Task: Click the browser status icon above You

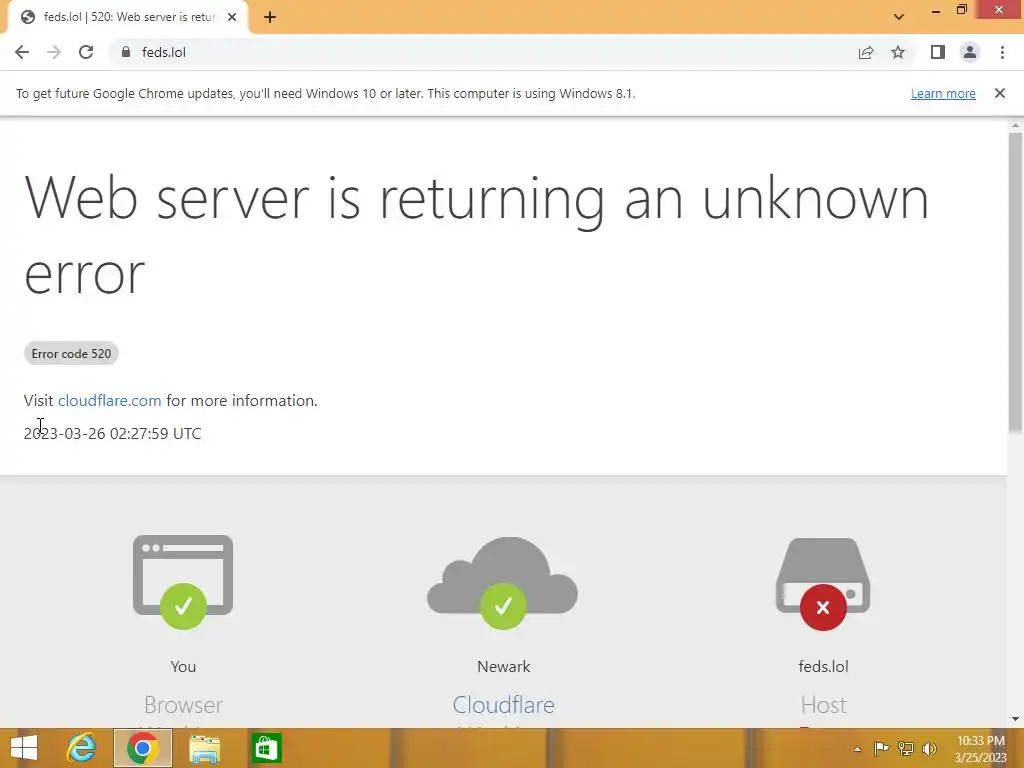Action: tap(183, 581)
